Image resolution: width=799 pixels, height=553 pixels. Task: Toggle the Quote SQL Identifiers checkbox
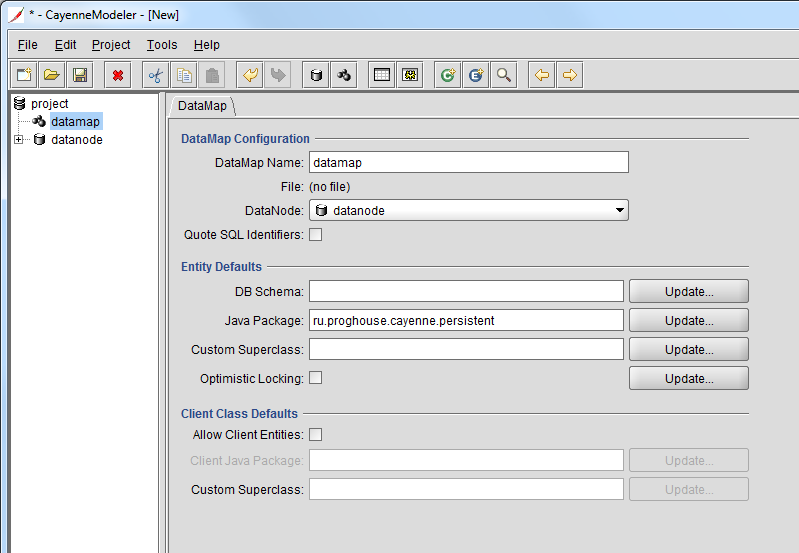(315, 234)
